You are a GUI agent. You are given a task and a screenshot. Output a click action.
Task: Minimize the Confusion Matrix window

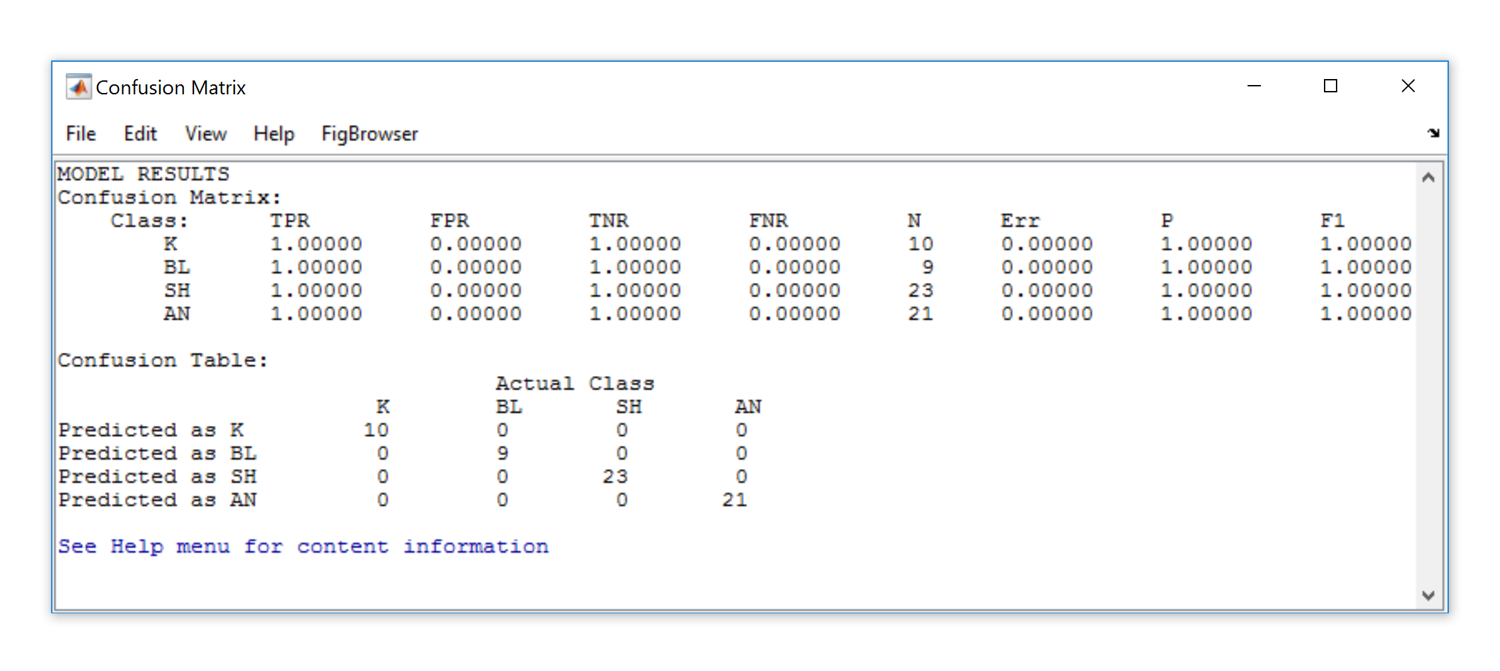click(x=1254, y=86)
